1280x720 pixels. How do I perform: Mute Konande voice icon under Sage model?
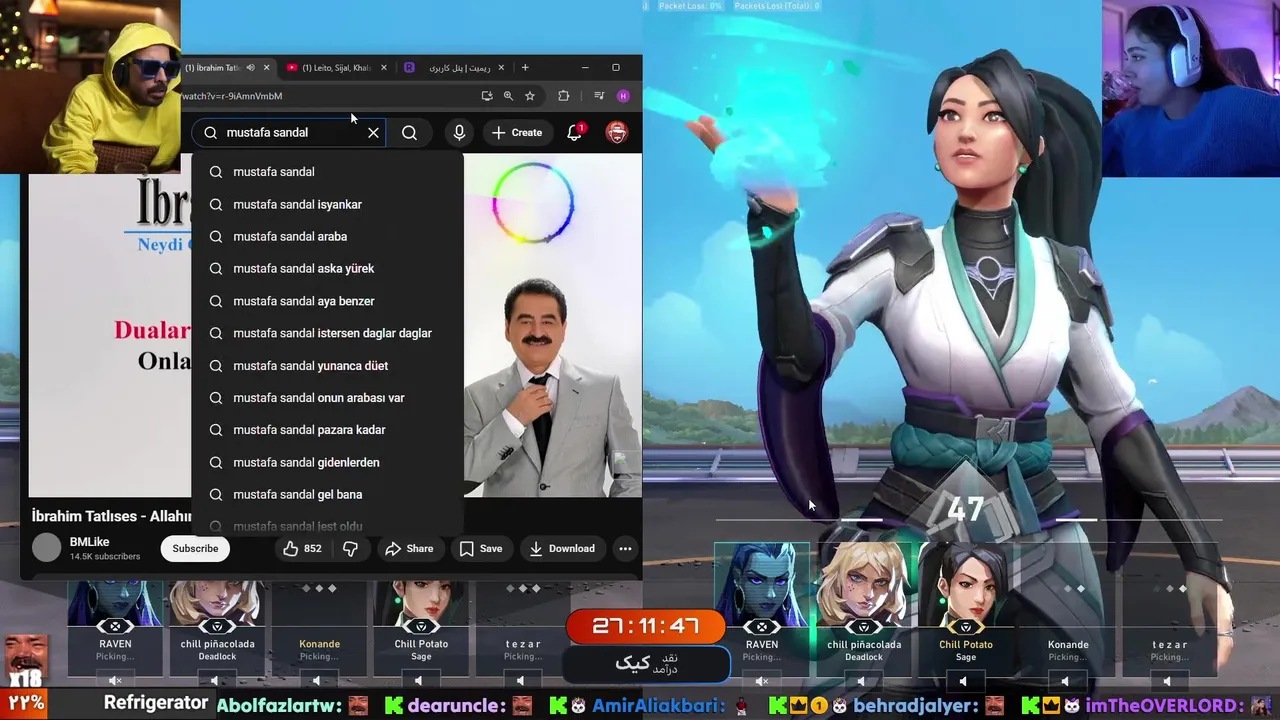[1065, 681]
